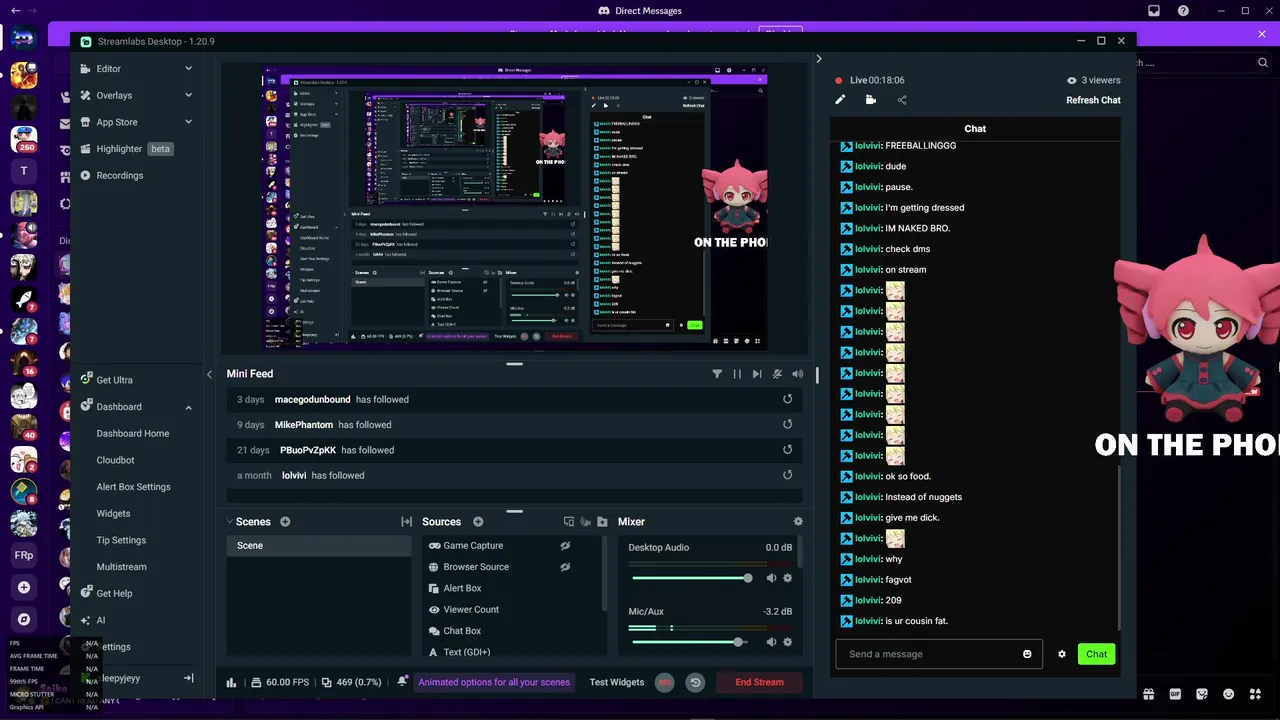Open performance stats bar-chart icon
The width and height of the screenshot is (1280, 720).
pos(232,682)
